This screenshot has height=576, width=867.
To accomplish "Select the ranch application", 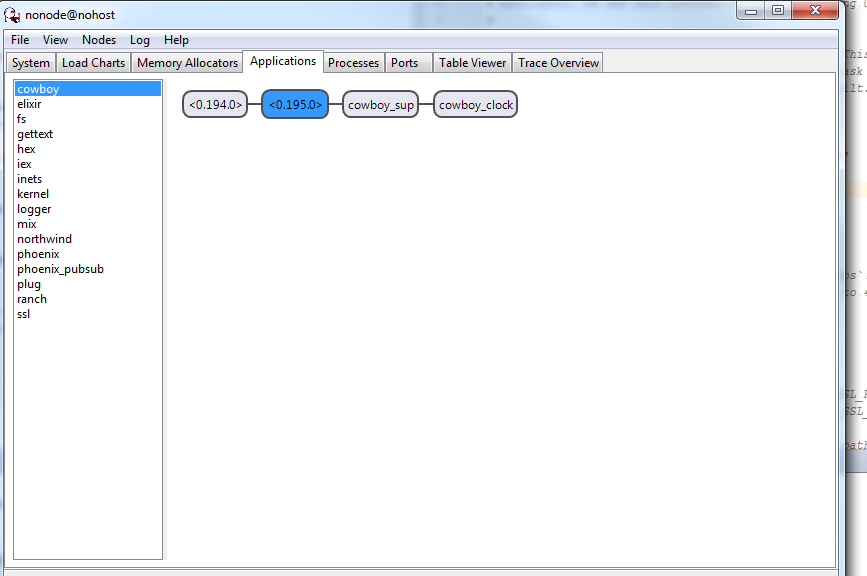I will click(x=31, y=298).
